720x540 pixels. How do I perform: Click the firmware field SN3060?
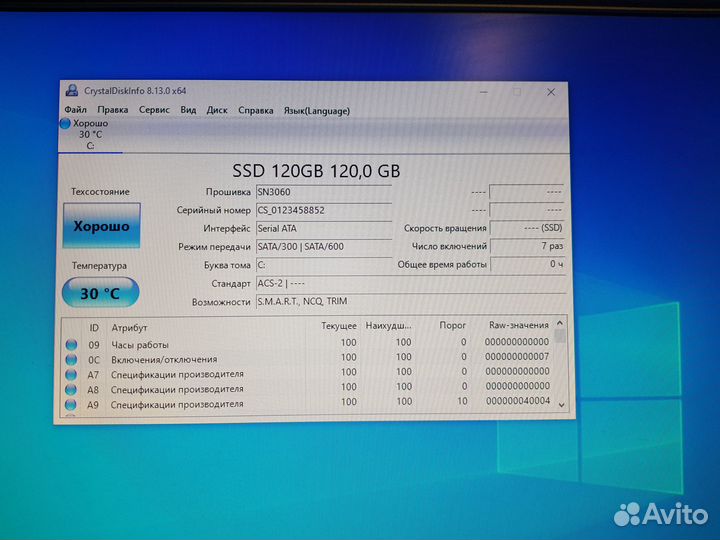pyautogui.click(x=324, y=192)
